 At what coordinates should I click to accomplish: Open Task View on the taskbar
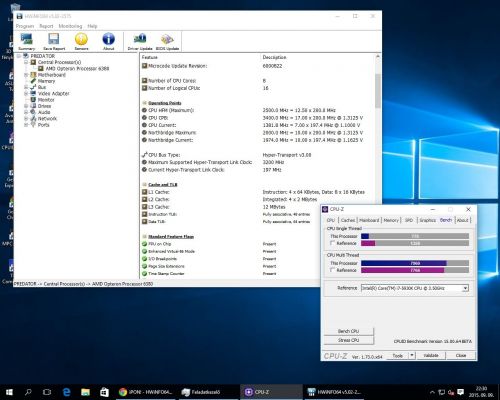pos(47,392)
